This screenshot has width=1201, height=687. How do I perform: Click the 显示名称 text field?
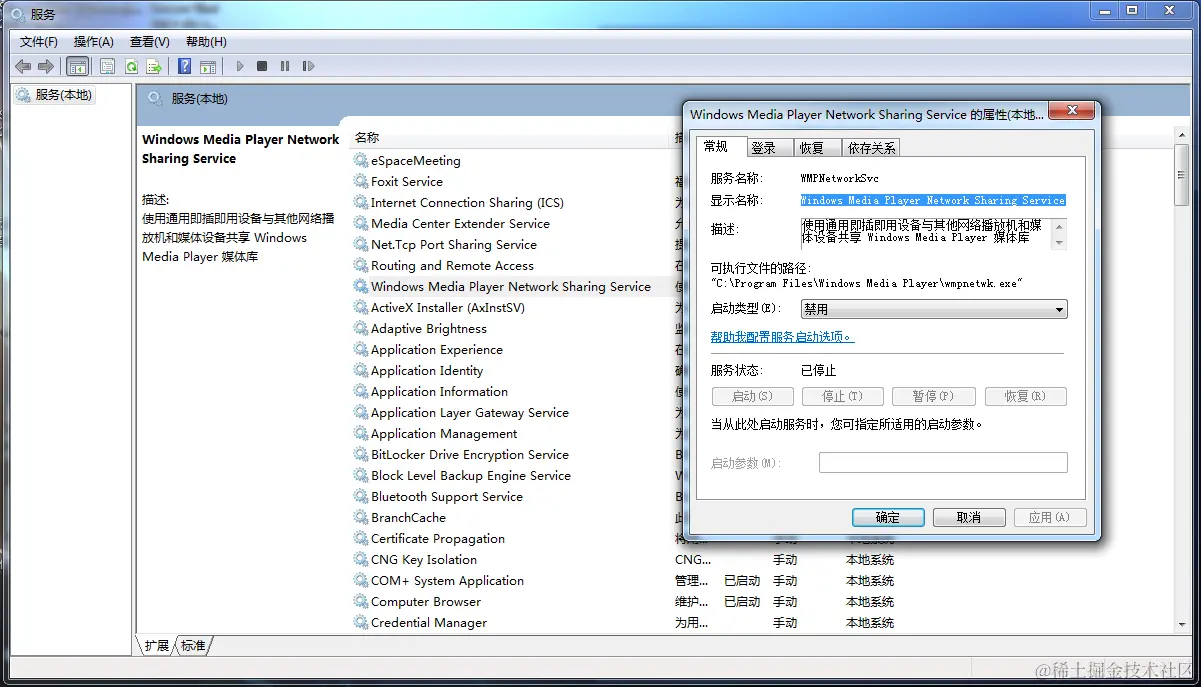pos(933,200)
